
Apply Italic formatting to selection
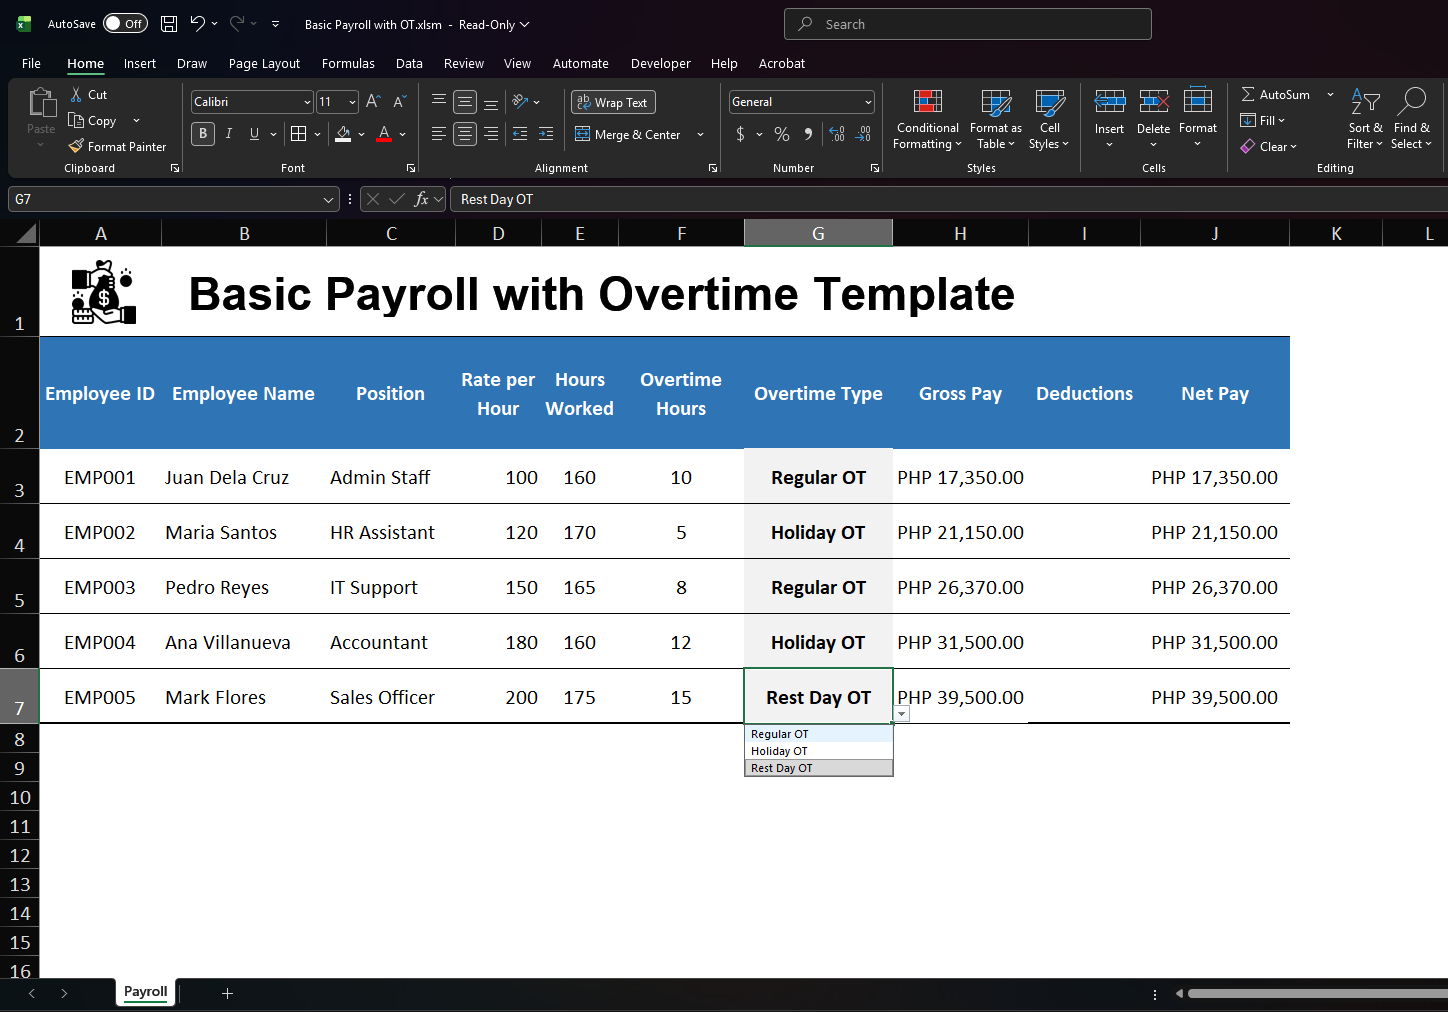coord(228,133)
